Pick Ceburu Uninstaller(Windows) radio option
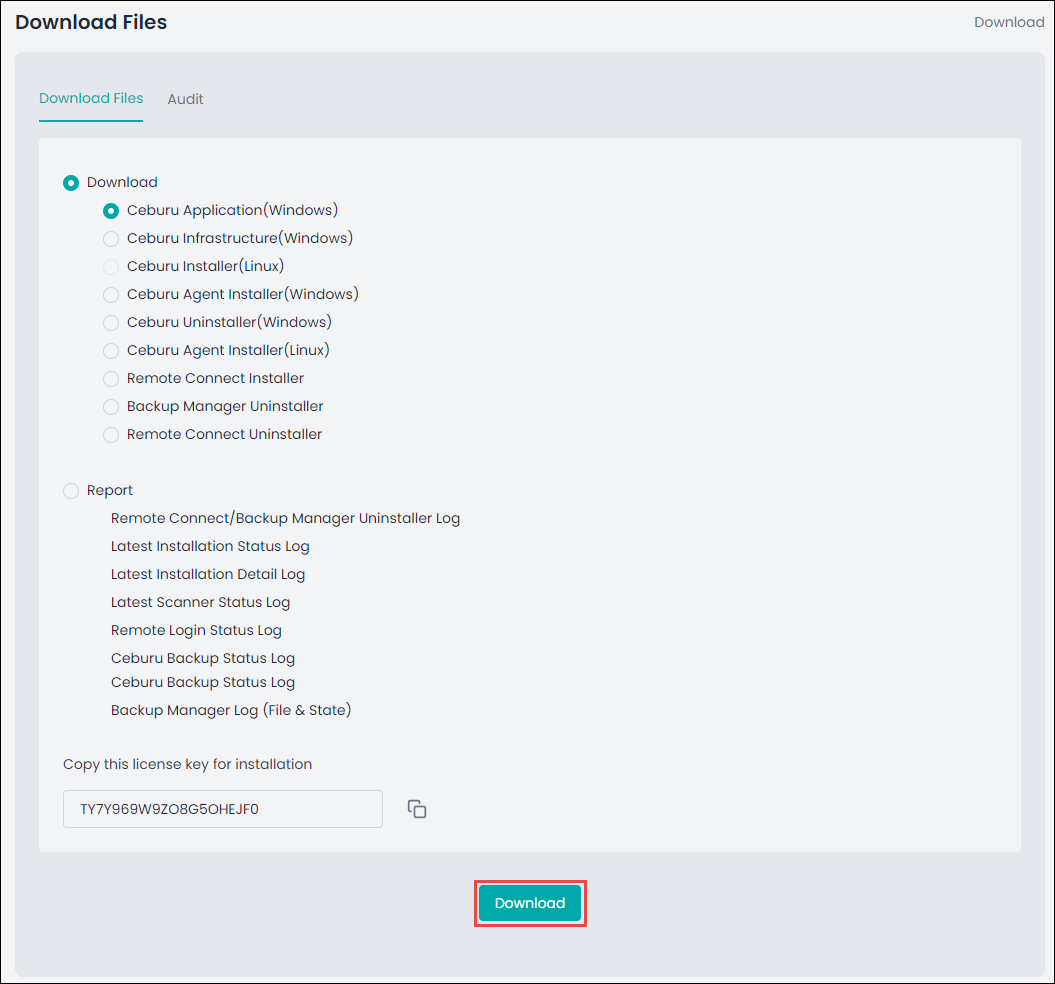This screenshot has height=984, width=1055. pyautogui.click(x=111, y=322)
